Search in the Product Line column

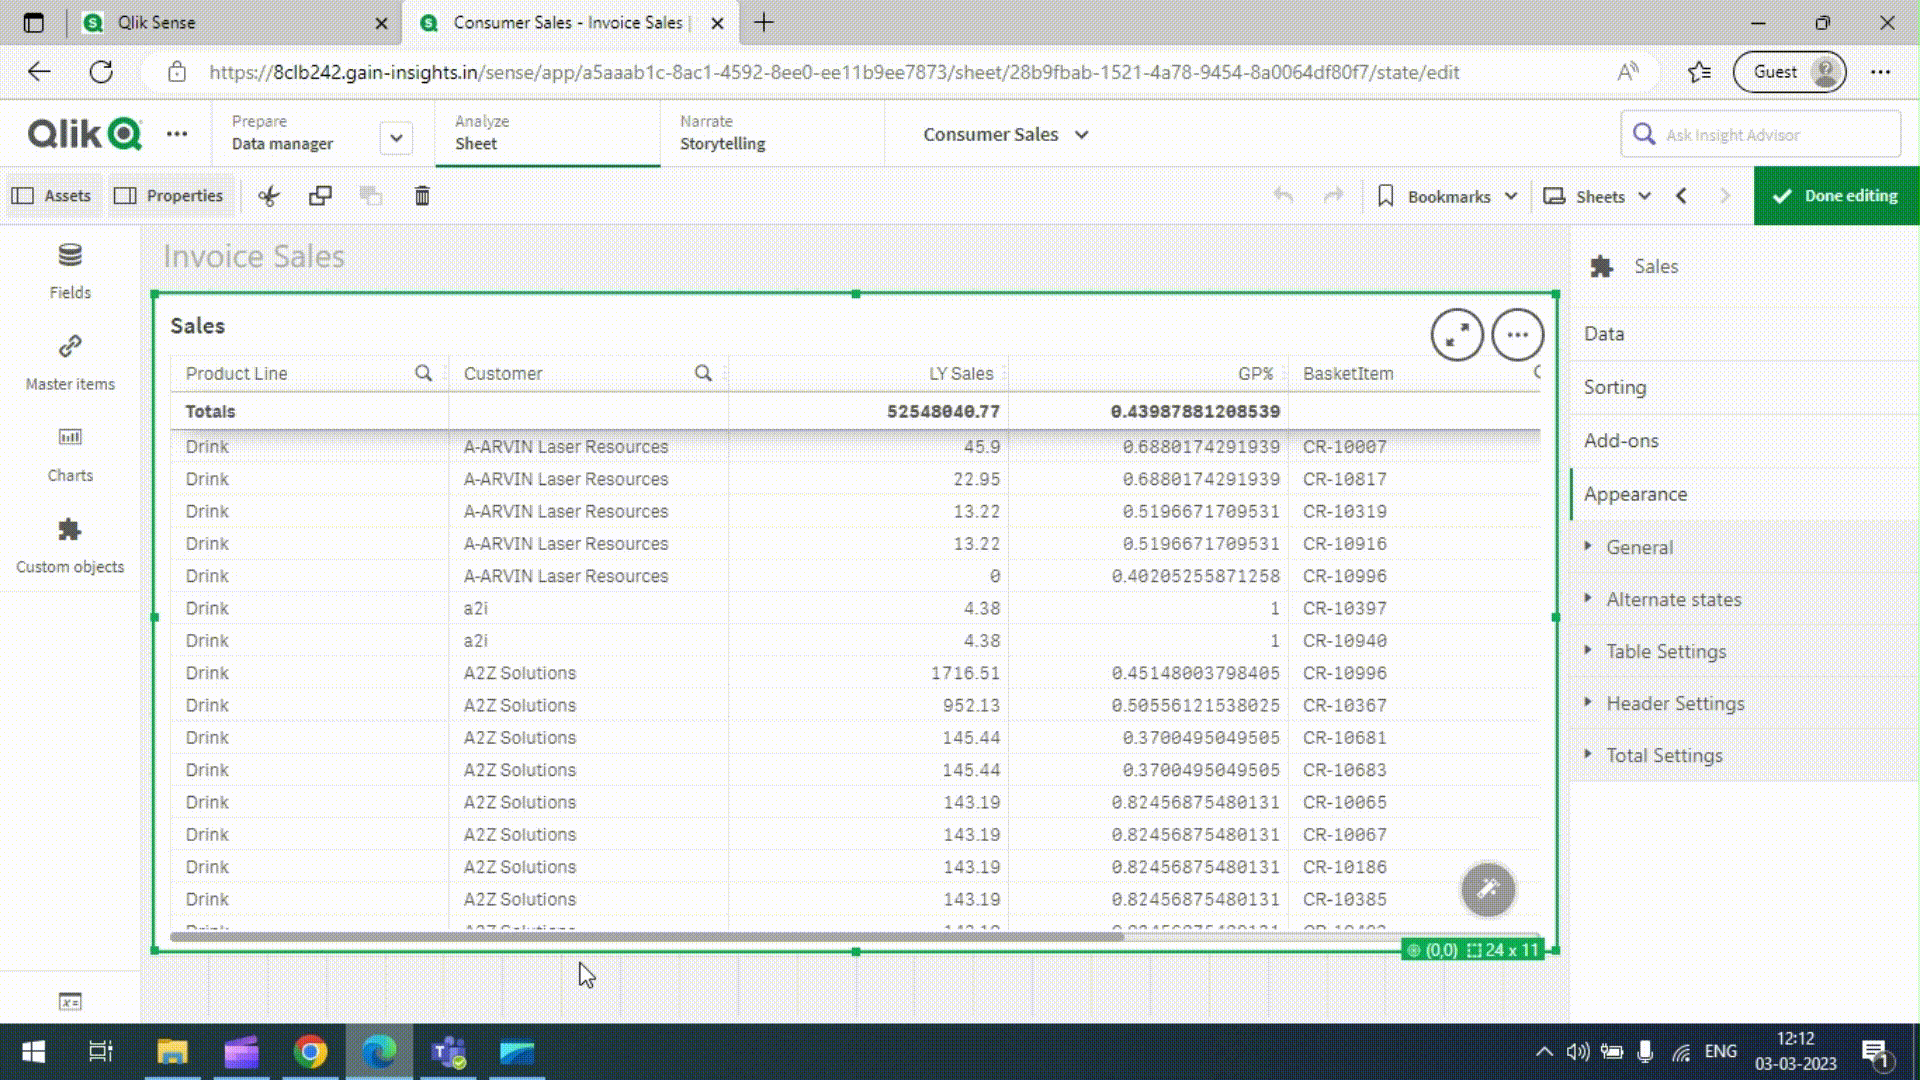424,373
